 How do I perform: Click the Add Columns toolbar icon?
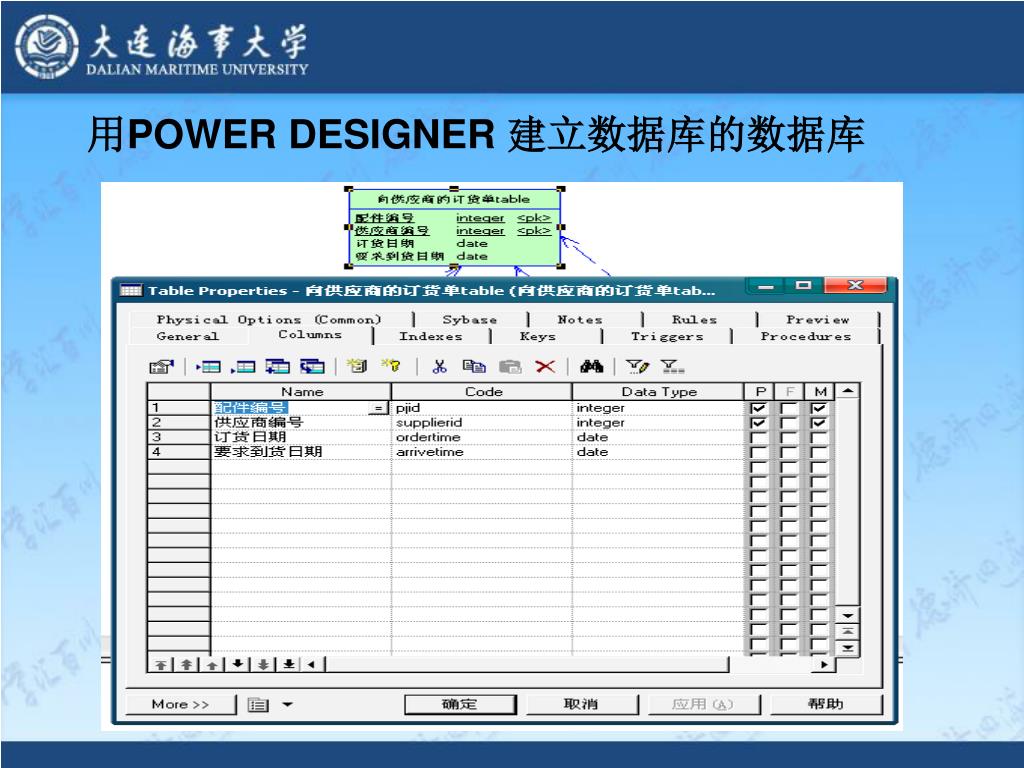click(278, 367)
